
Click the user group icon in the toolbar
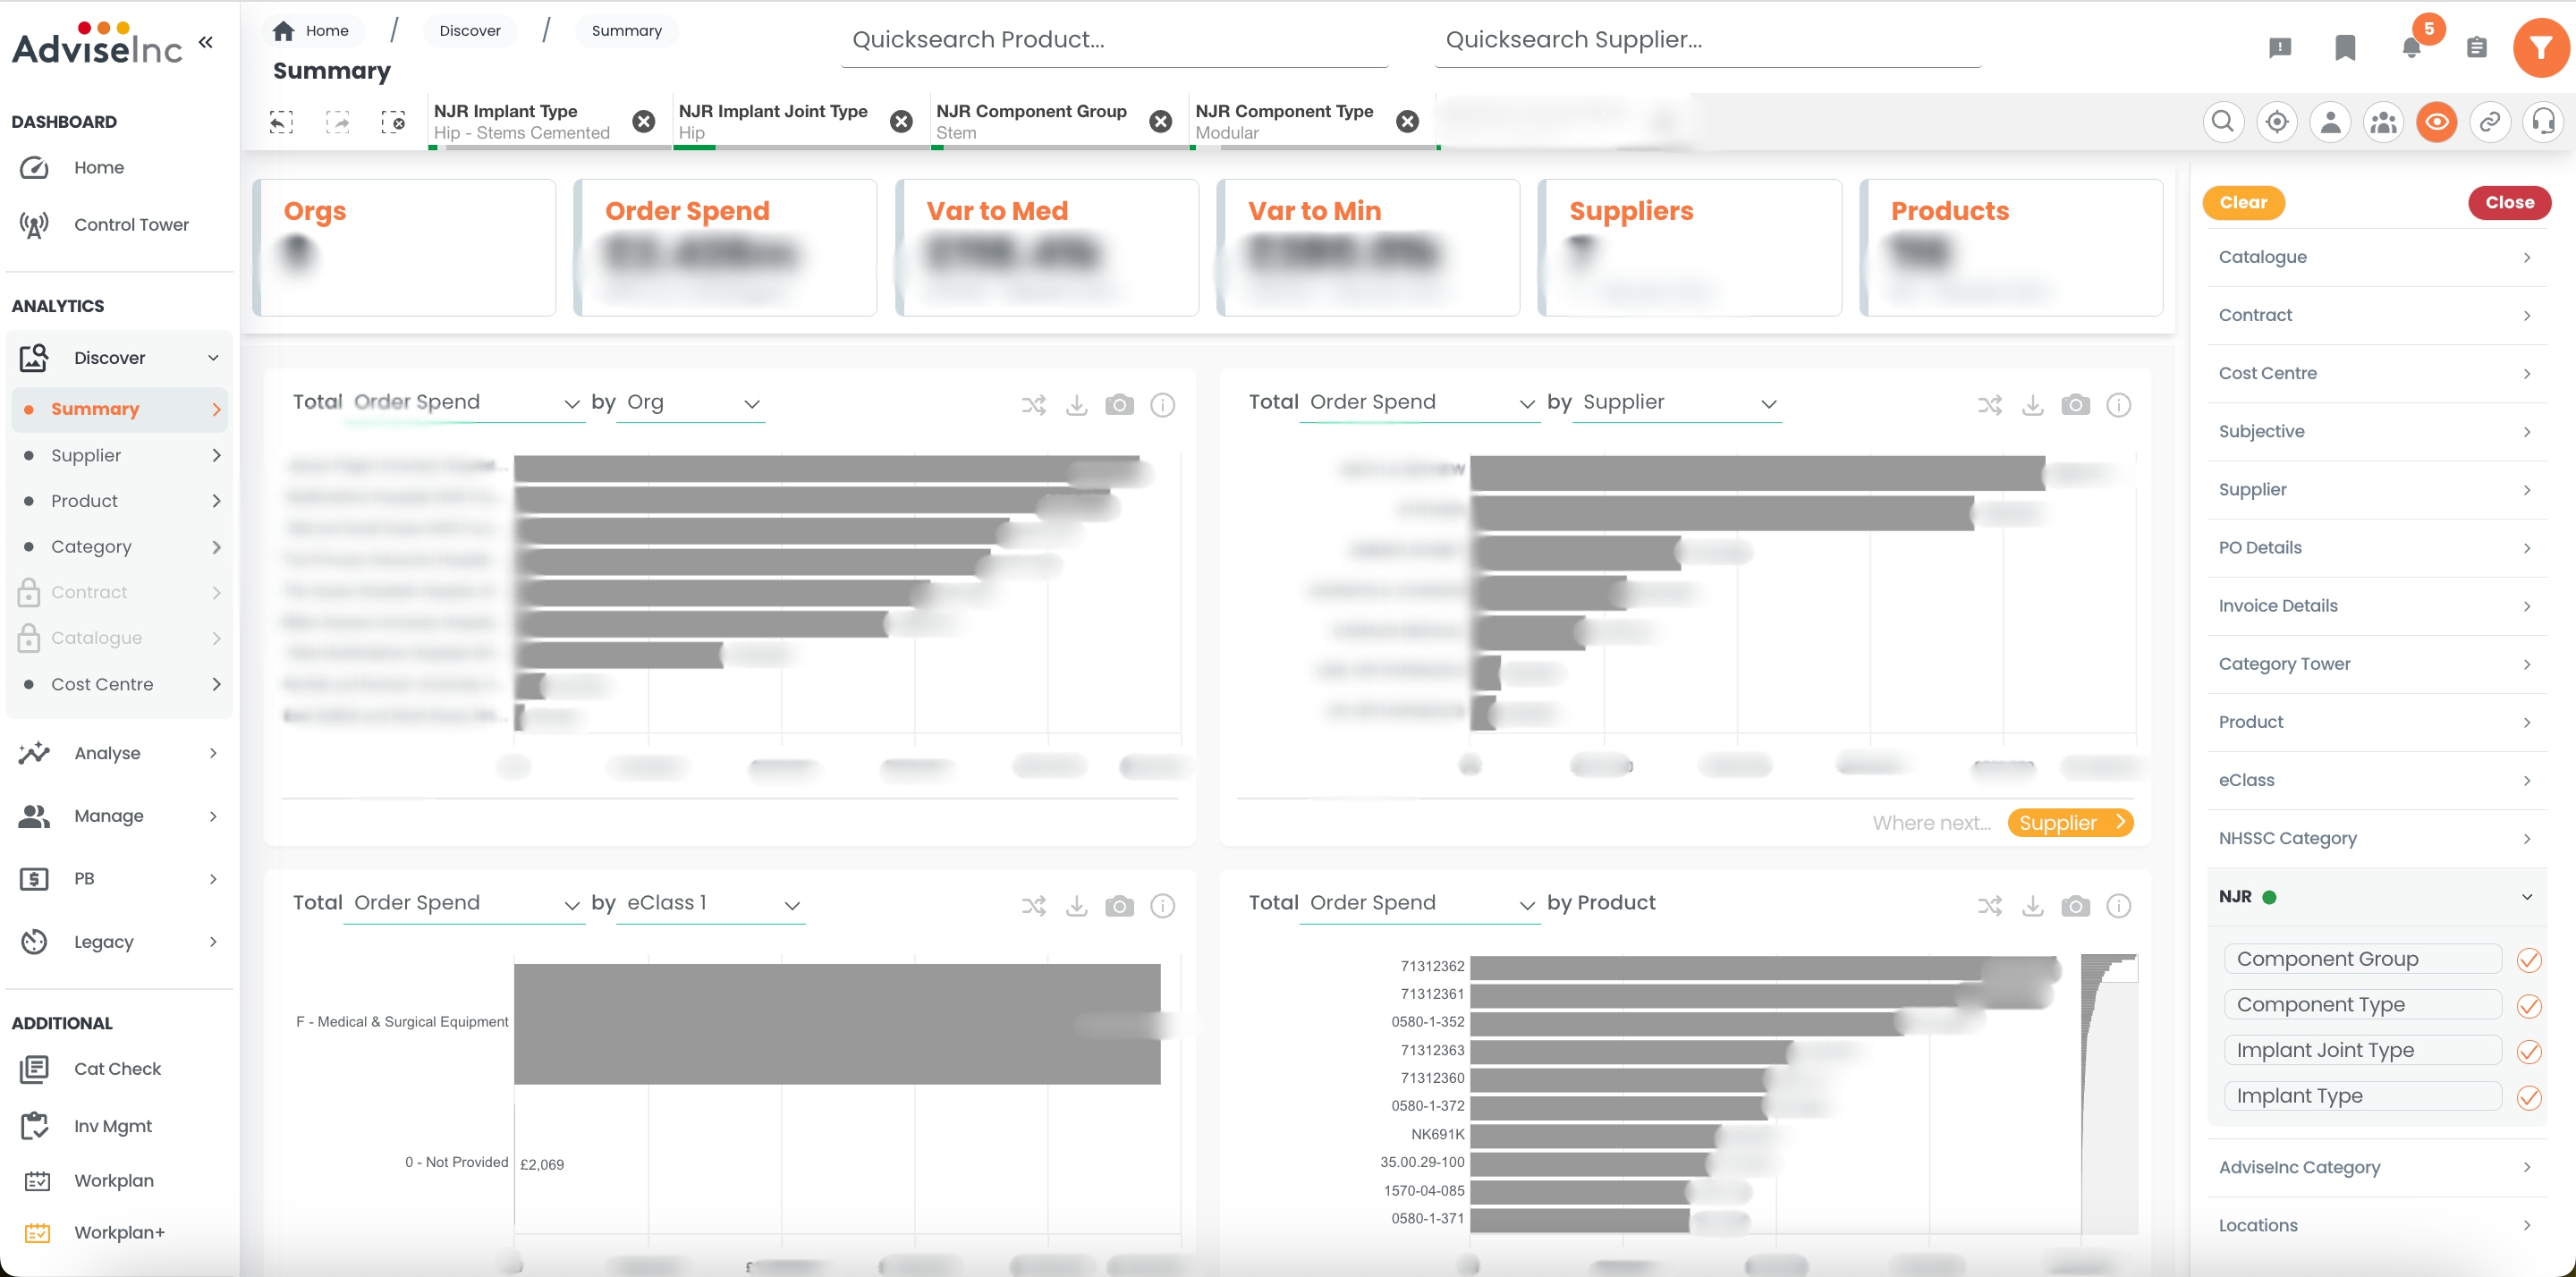[x=2384, y=122]
